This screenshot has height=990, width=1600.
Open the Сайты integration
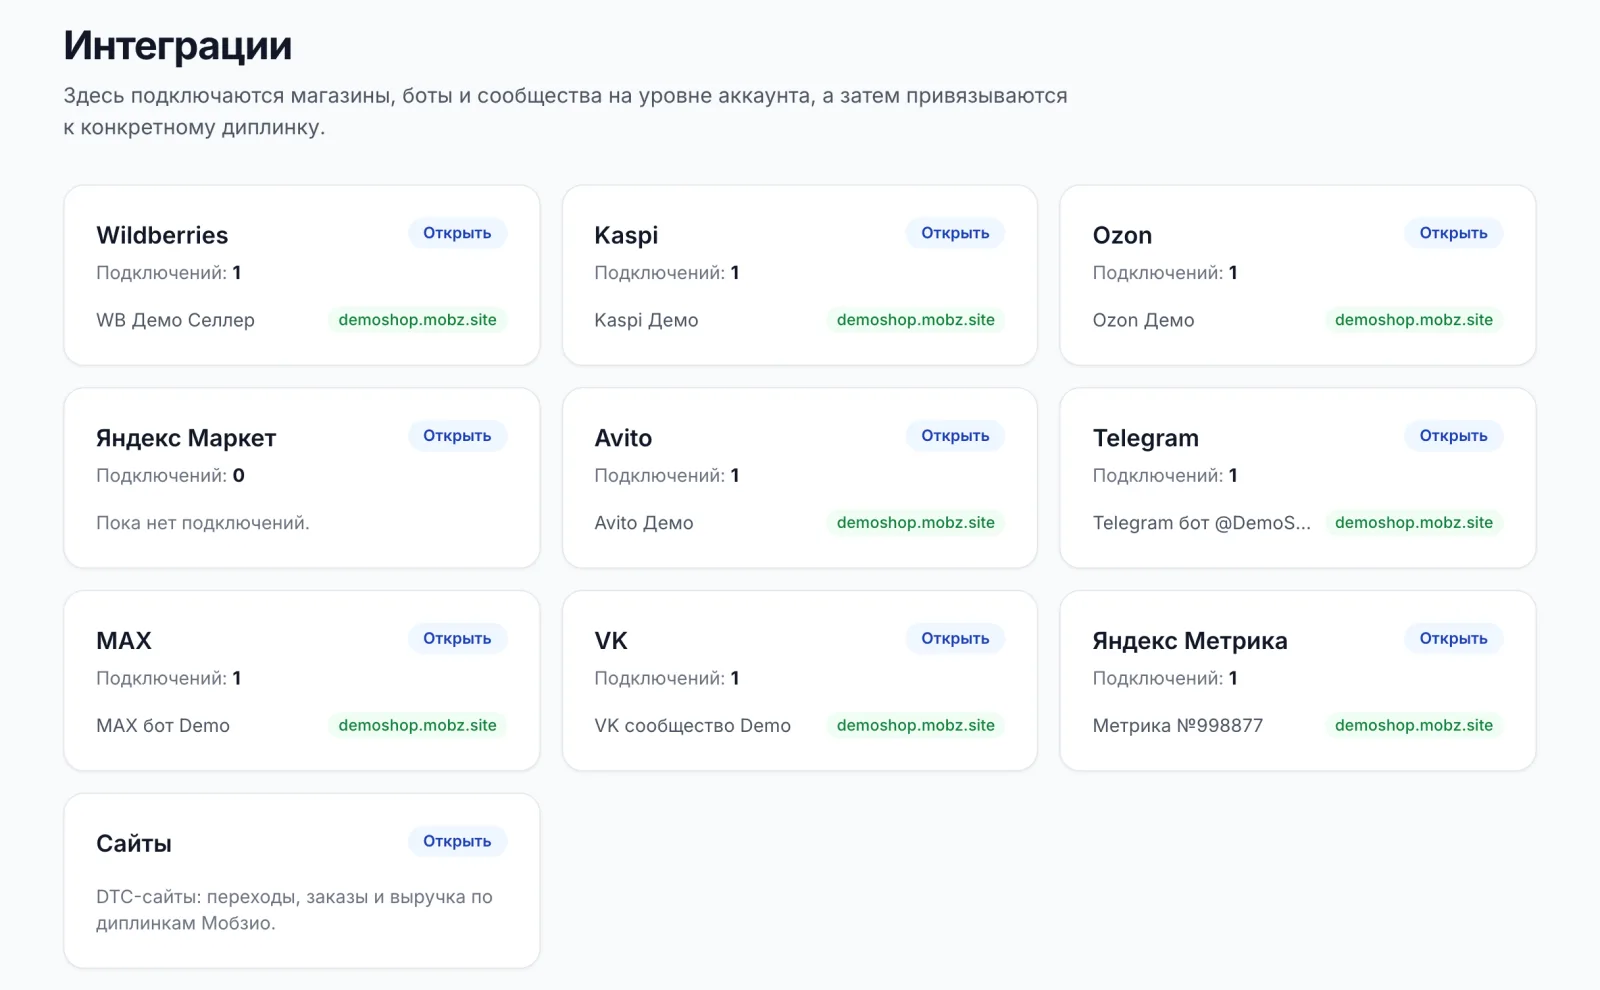pos(457,842)
